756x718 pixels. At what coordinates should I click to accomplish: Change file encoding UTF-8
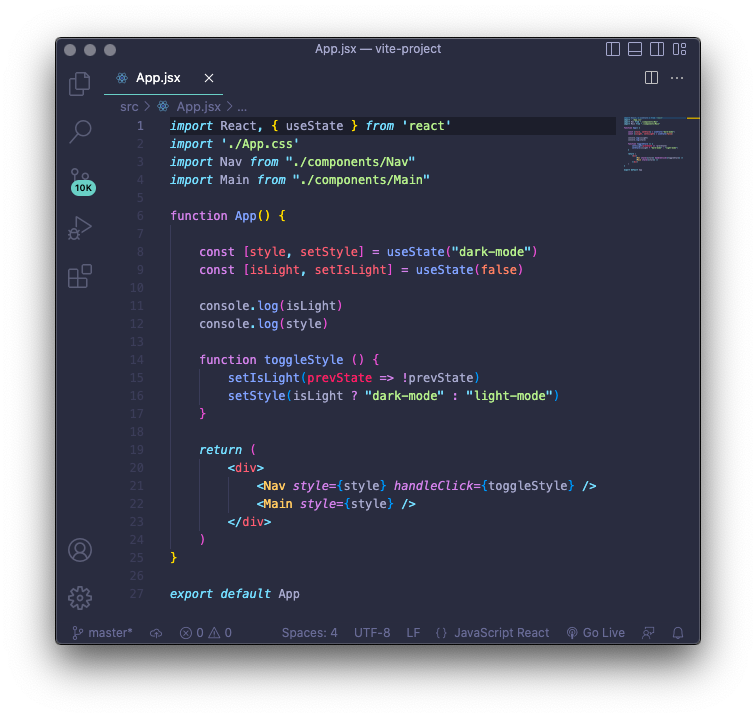coord(372,633)
